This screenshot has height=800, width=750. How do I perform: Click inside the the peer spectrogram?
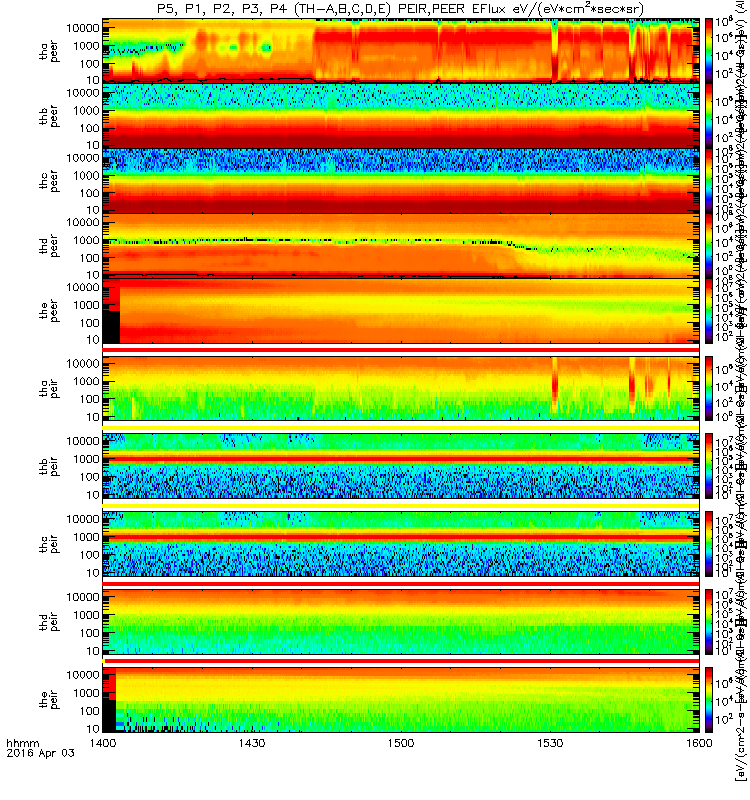401,310
